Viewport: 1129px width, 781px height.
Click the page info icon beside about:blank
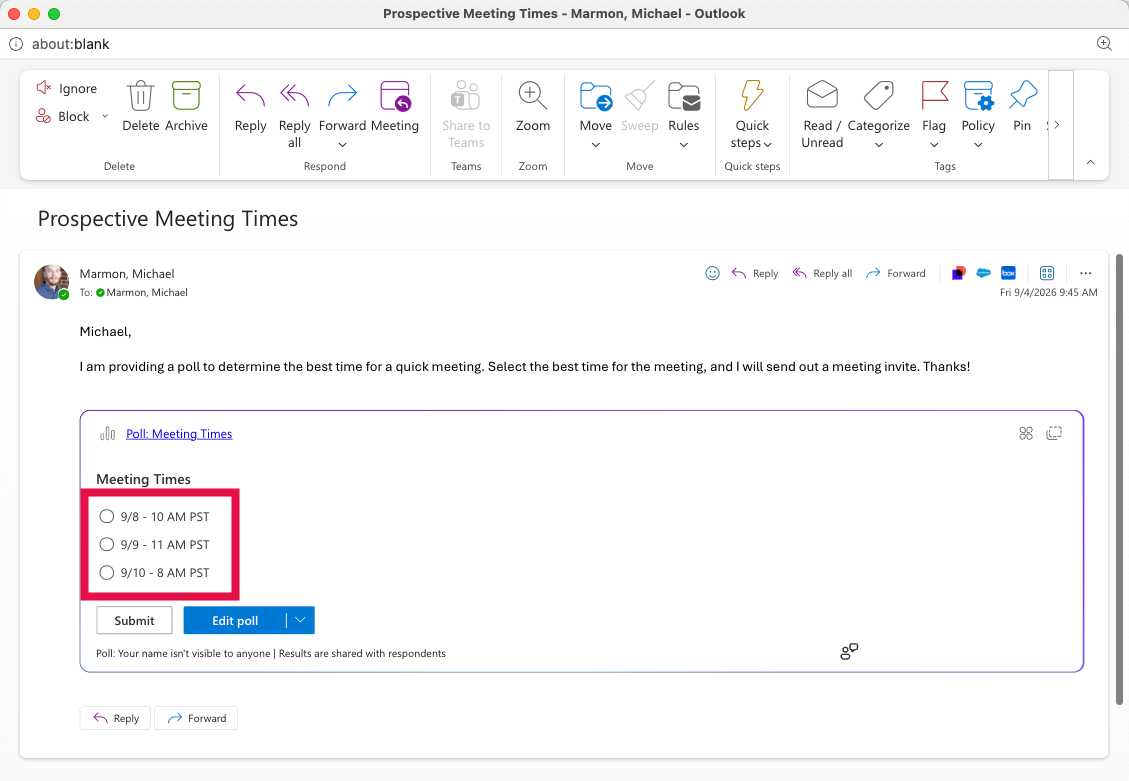click(x=16, y=44)
